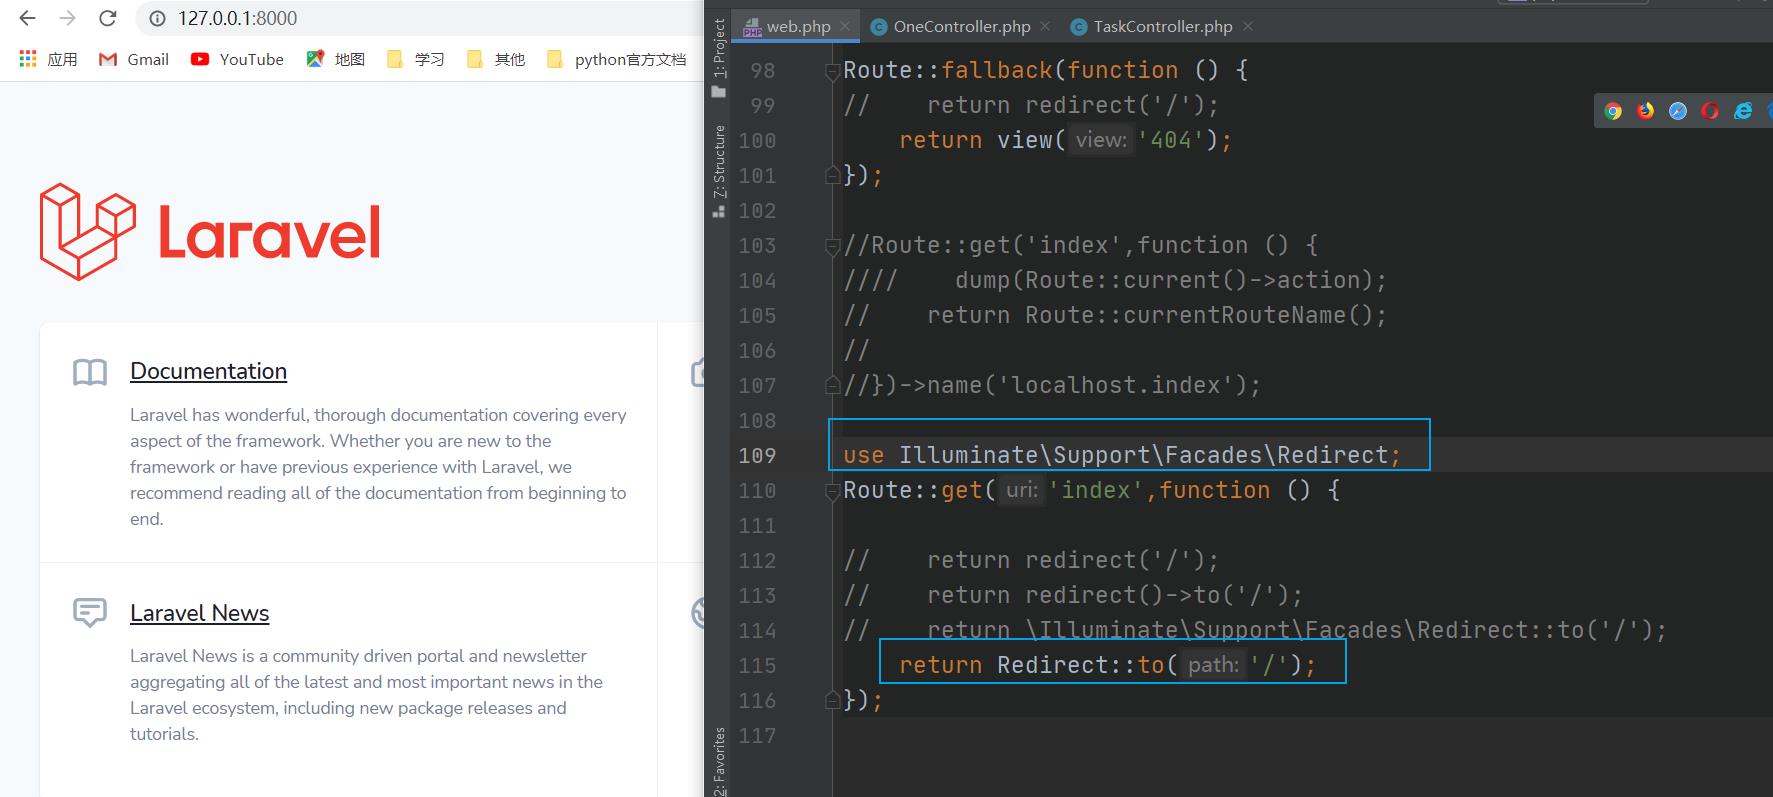The width and height of the screenshot is (1773, 797).
Task: Preview in Internet Explorer icon
Action: pyautogui.click(x=1743, y=111)
